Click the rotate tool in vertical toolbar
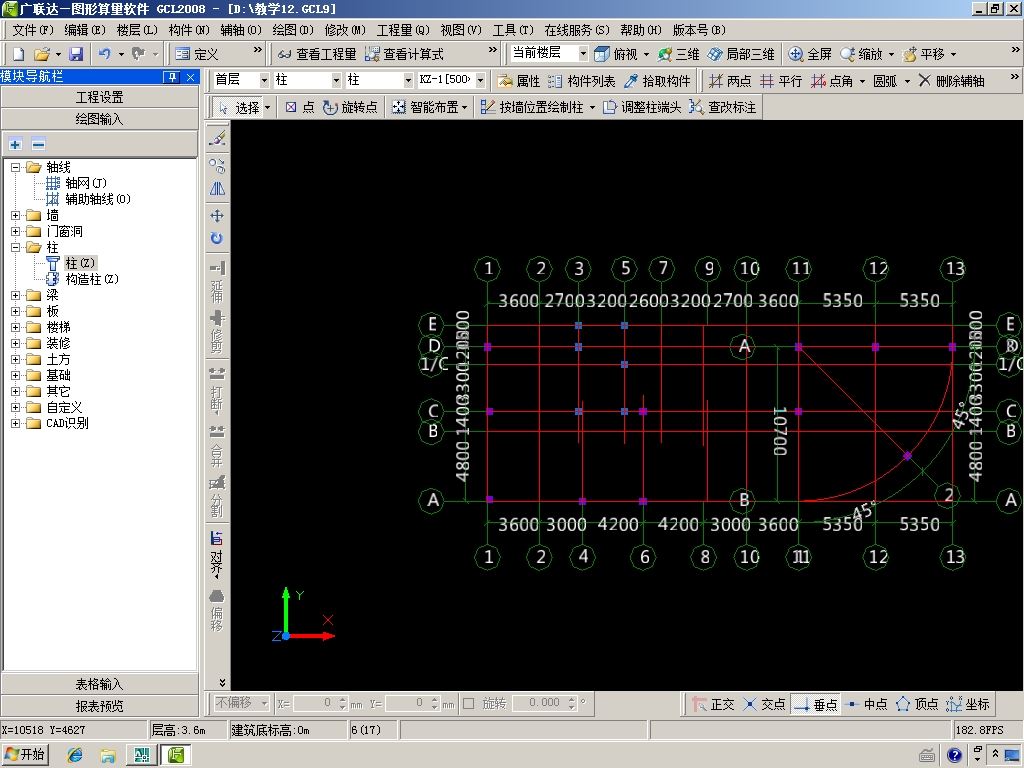Image resolution: width=1024 pixels, height=768 pixels. (x=217, y=238)
